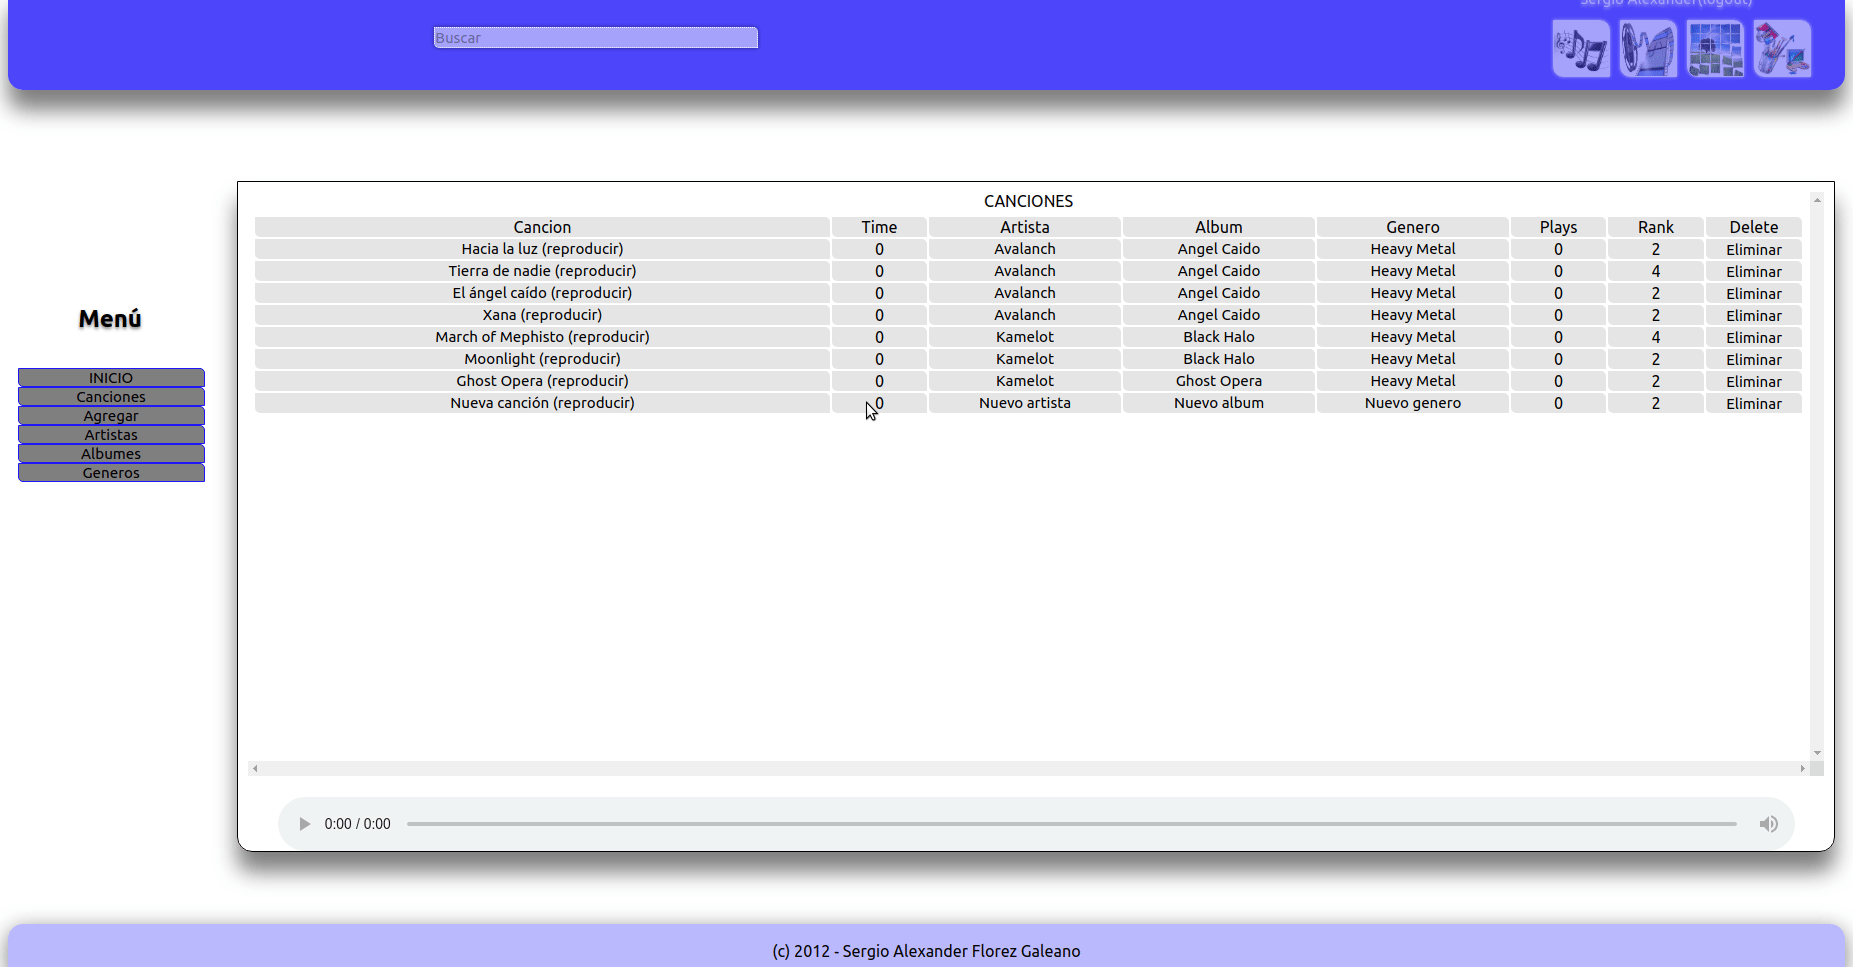Viewport: 1853px width, 967px height.
Task: Play the Moonlight song
Action: coord(542,359)
